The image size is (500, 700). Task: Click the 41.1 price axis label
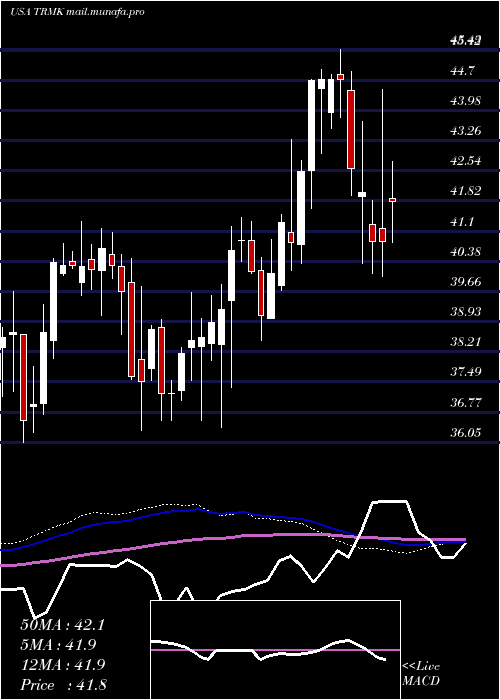point(462,221)
